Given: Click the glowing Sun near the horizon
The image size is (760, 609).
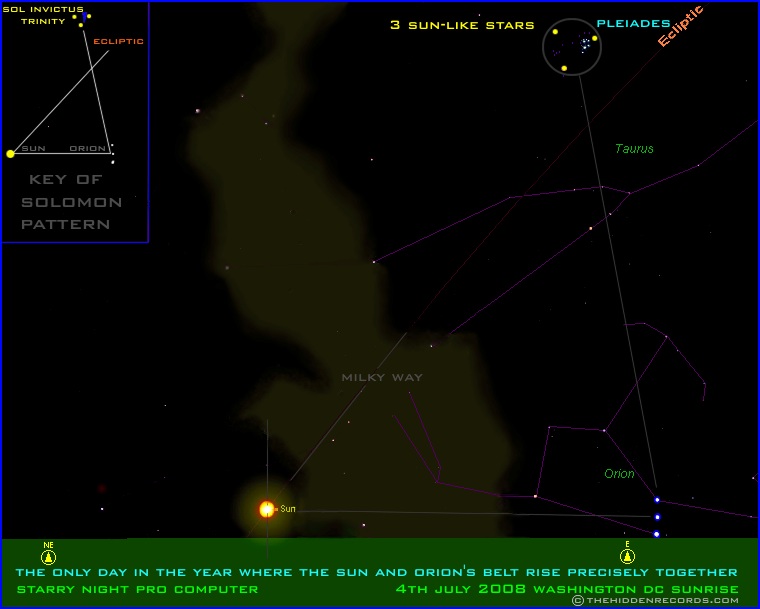Looking at the screenshot, I should click(267, 509).
